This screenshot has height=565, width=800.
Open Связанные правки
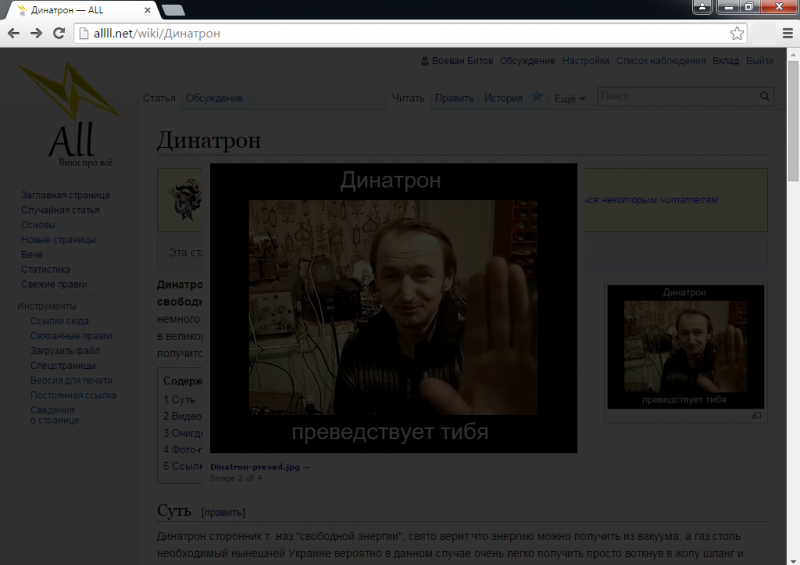[x=71, y=335]
